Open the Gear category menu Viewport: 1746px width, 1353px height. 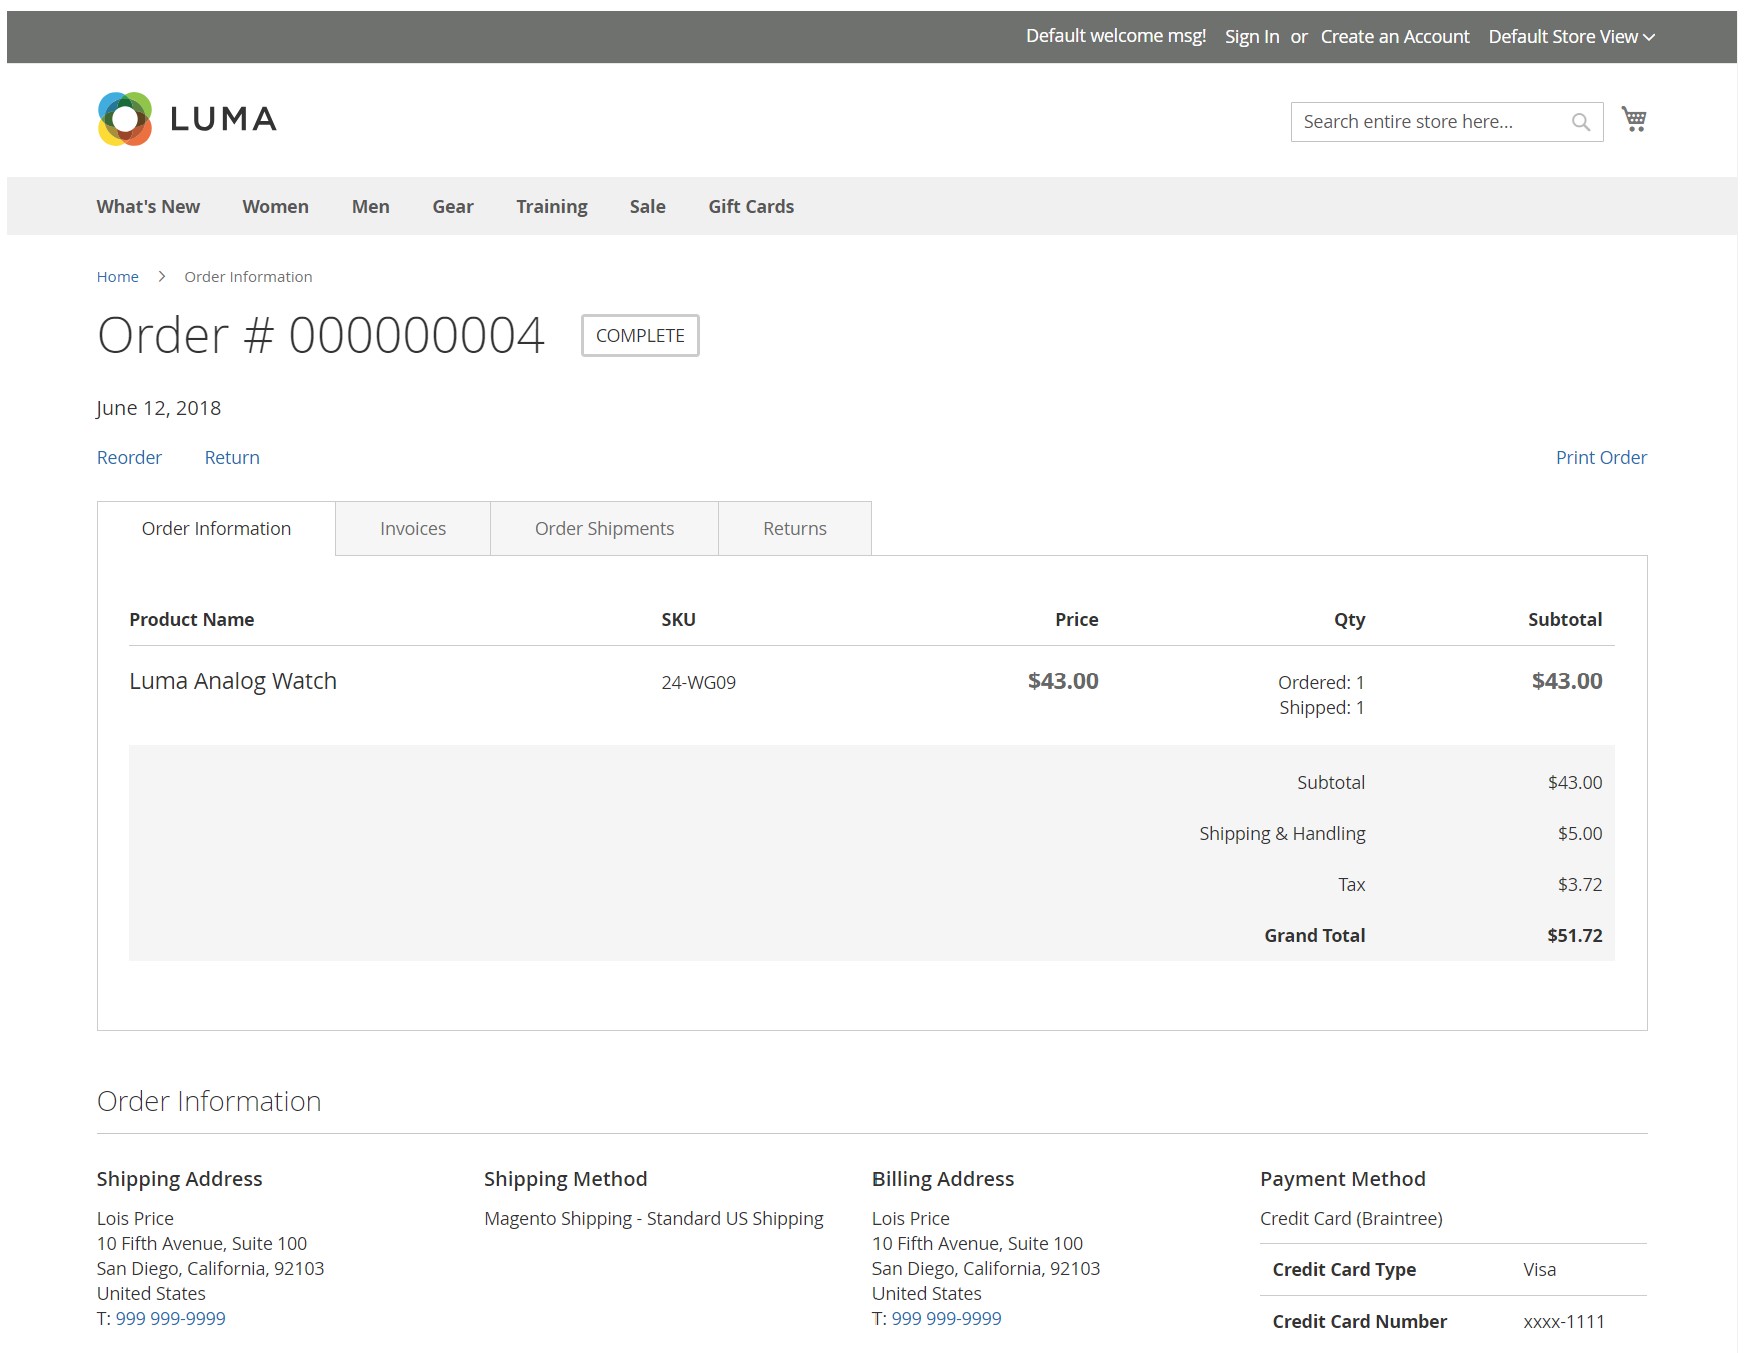pyautogui.click(x=452, y=206)
